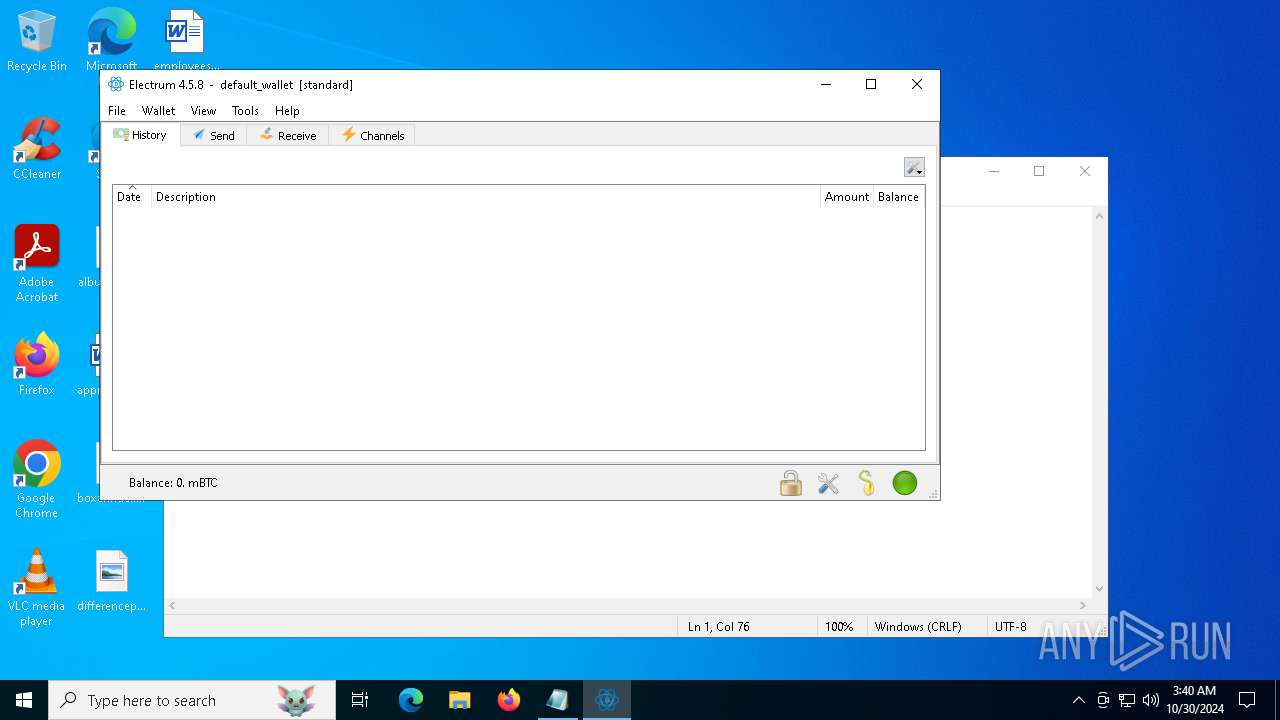The image size is (1280, 720).
Task: Click the taskbar search box
Action: (192, 700)
